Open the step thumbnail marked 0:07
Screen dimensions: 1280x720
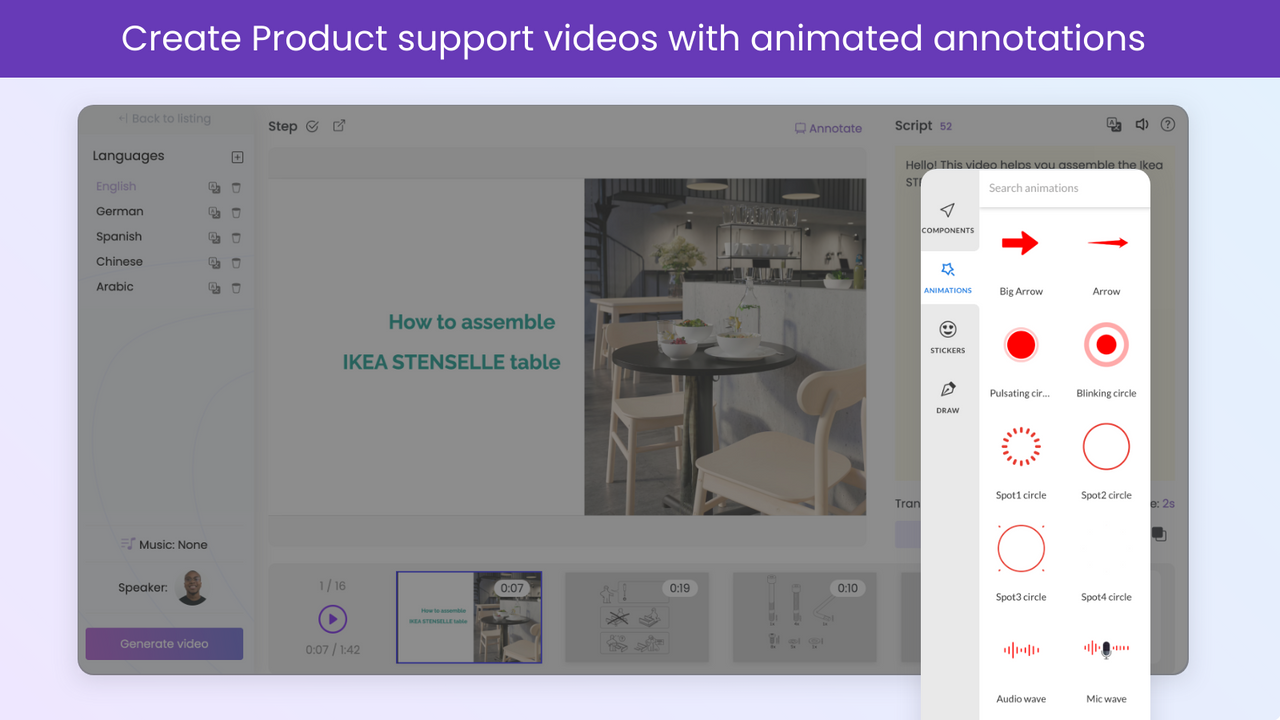click(x=469, y=617)
